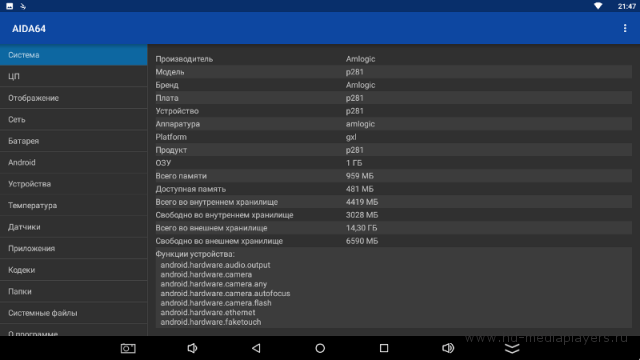The image size is (640, 360).
Task: Open the three-dot overflow menu
Action: coord(624,28)
